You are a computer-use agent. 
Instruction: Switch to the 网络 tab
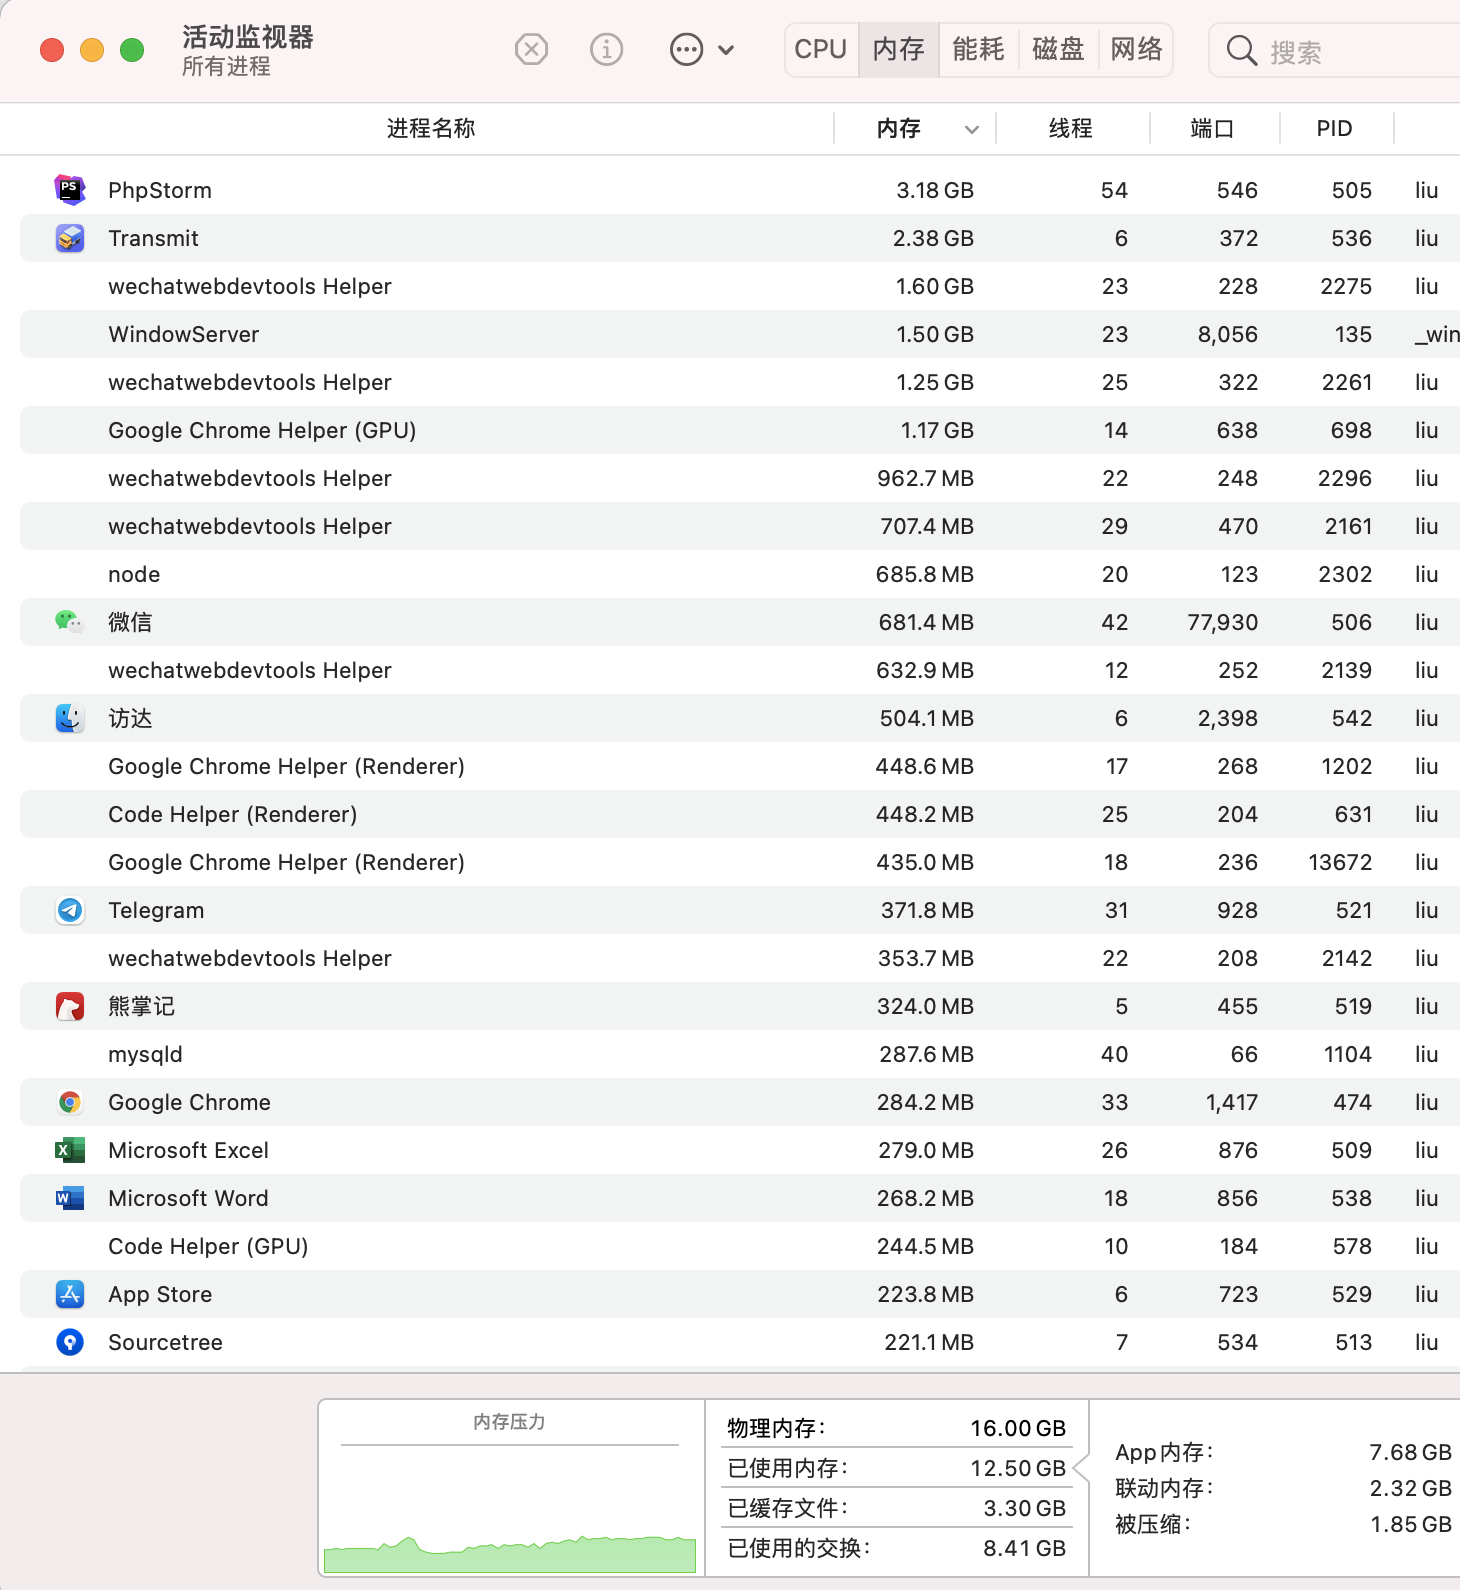click(x=1137, y=49)
